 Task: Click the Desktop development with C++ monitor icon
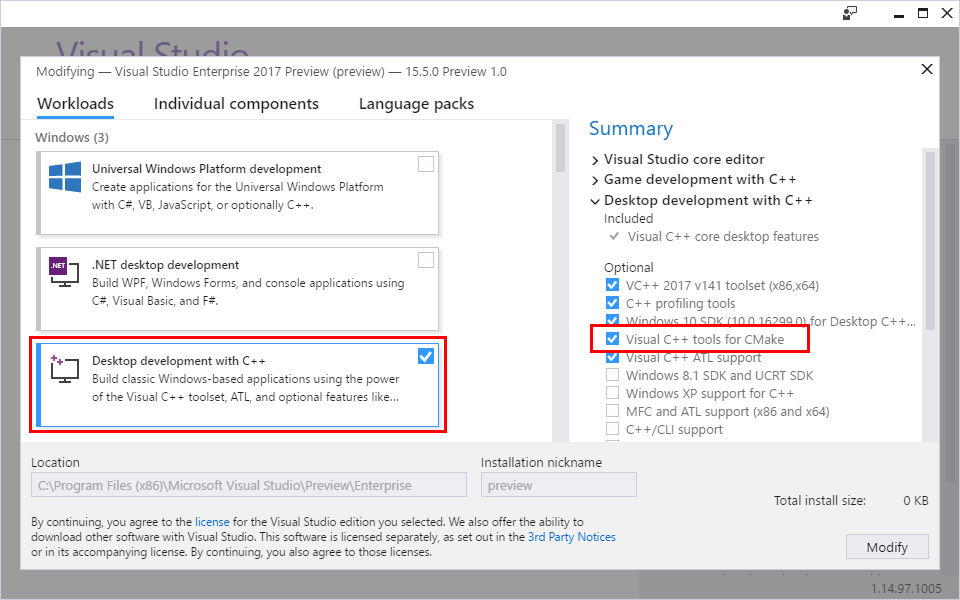coord(65,369)
